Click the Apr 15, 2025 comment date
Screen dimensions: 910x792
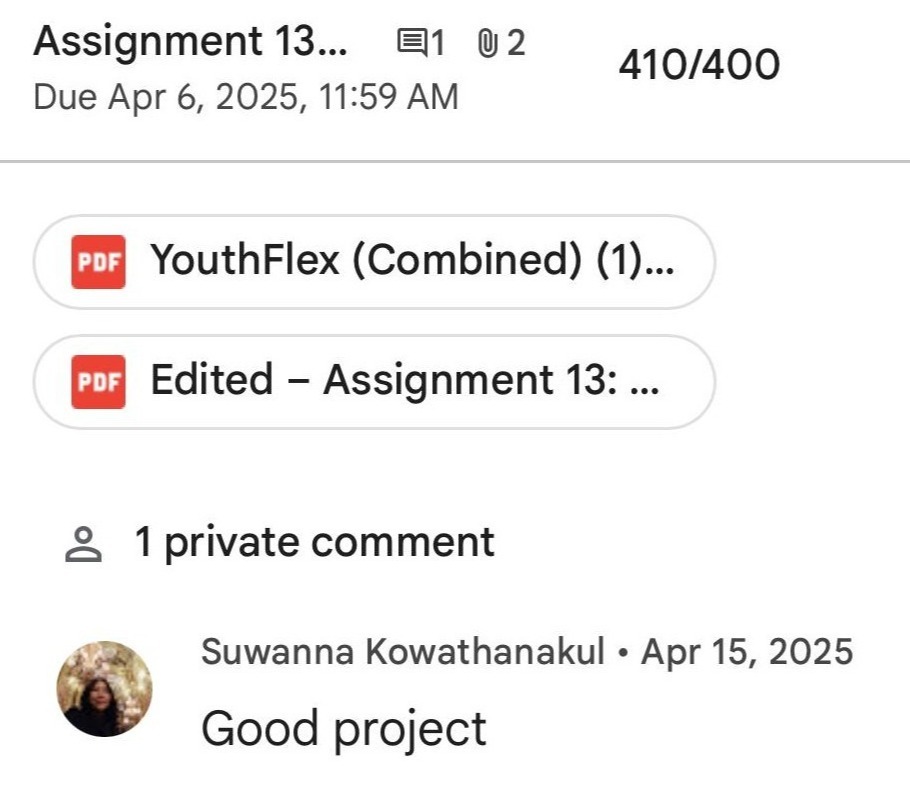pyautogui.click(x=747, y=652)
